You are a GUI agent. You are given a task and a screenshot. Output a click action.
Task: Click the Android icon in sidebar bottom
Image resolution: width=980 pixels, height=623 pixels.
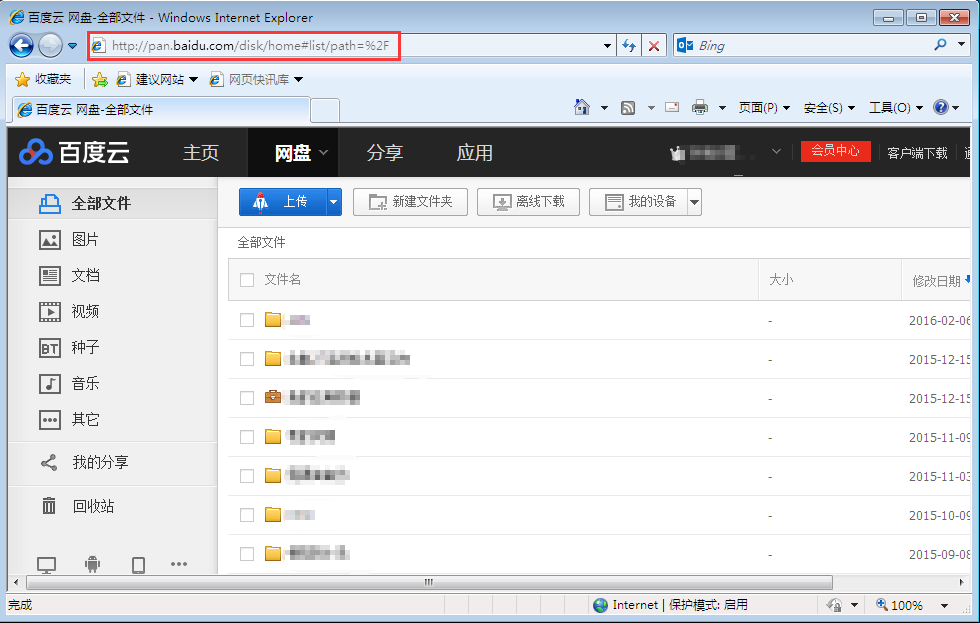point(92,564)
